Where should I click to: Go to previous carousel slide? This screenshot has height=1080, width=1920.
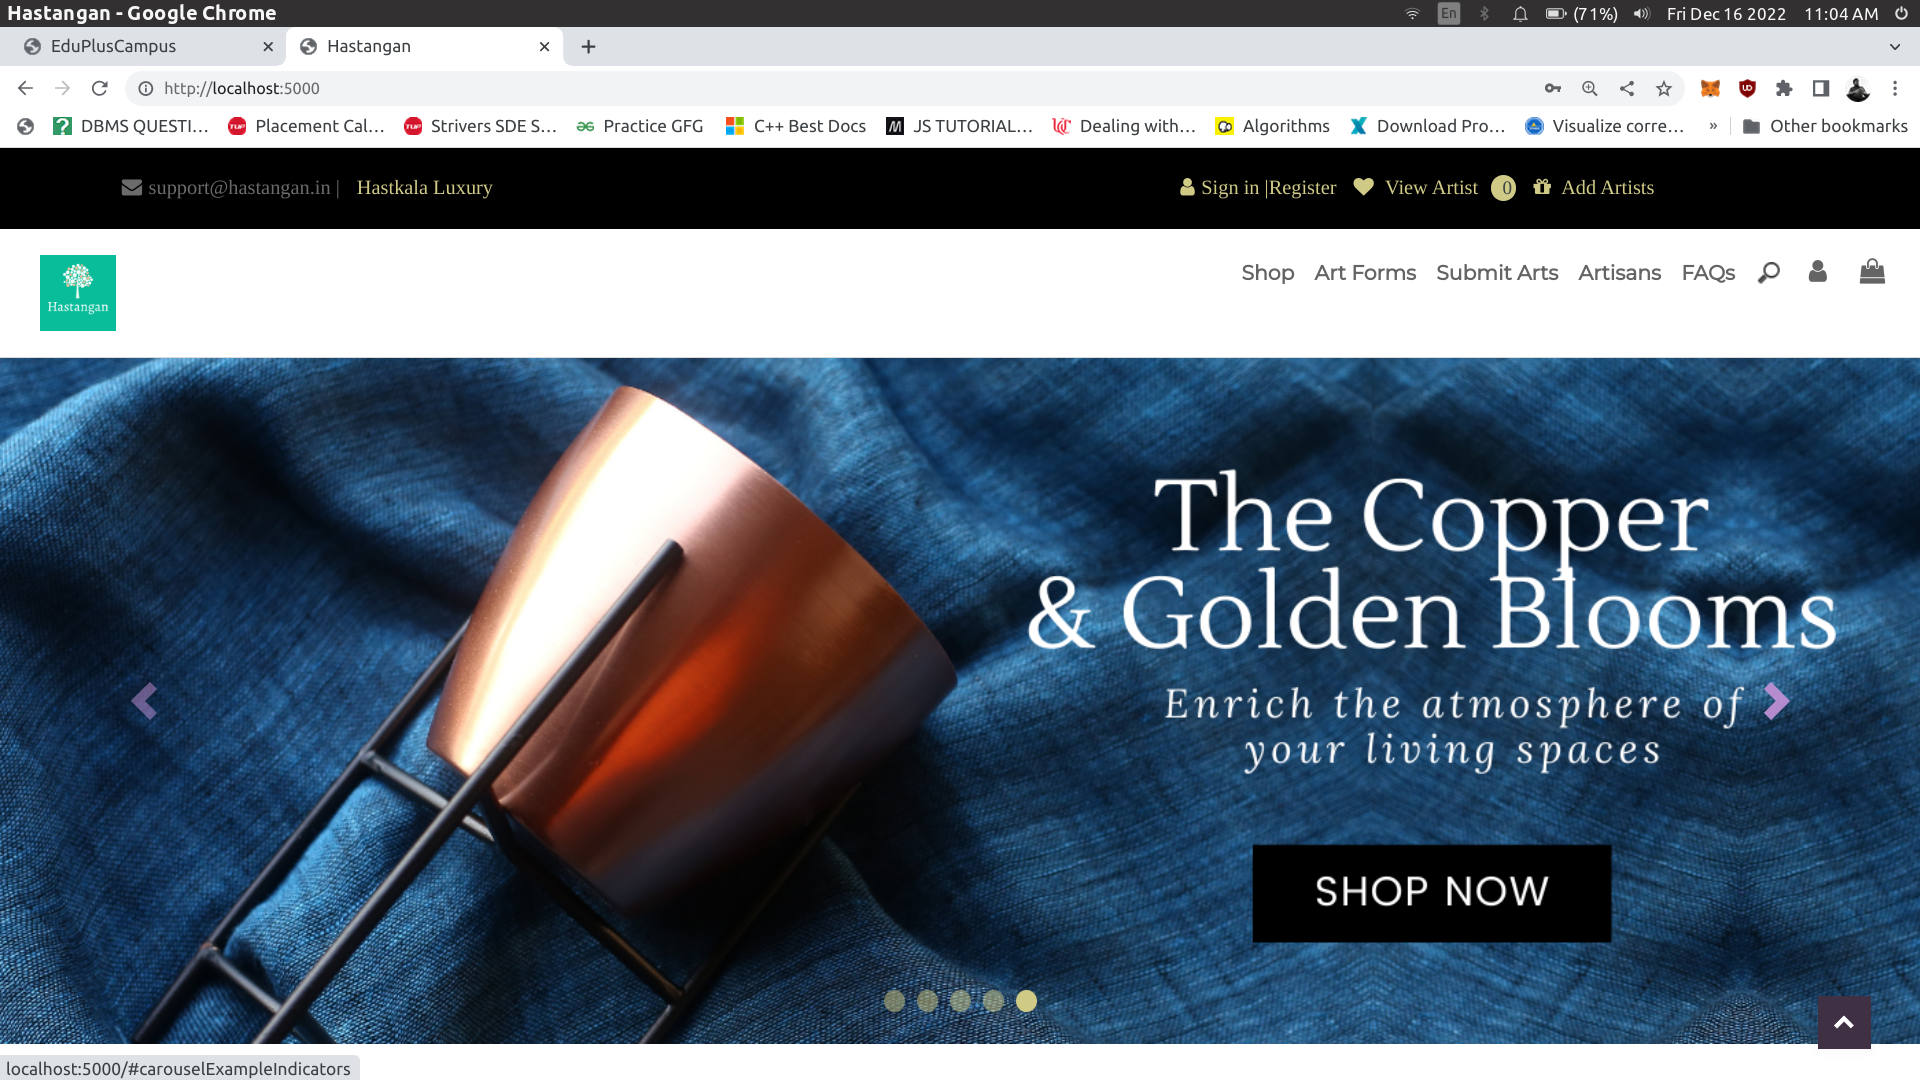coord(144,701)
